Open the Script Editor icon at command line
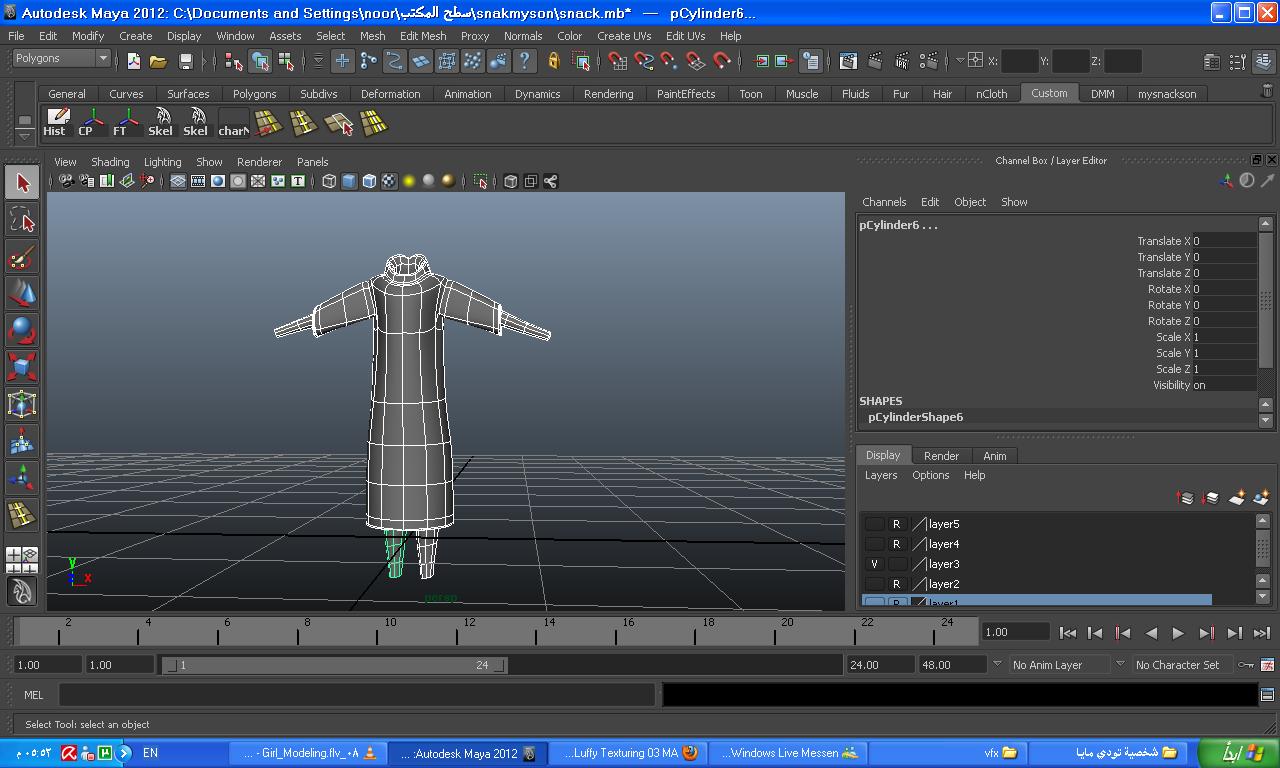1280x768 pixels. pyautogui.click(x=1267, y=695)
